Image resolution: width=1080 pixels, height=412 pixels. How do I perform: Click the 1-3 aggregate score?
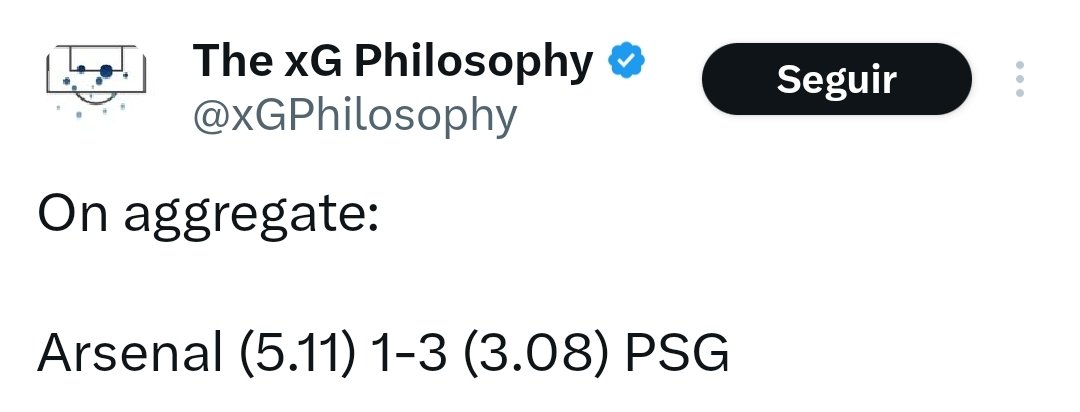tap(408, 353)
